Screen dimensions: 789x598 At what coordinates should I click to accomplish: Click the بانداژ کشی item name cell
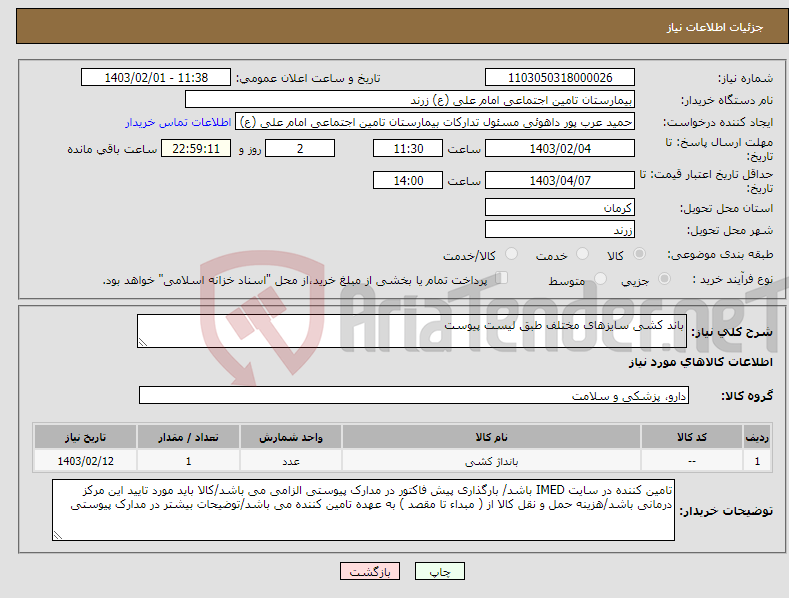tap(491, 461)
